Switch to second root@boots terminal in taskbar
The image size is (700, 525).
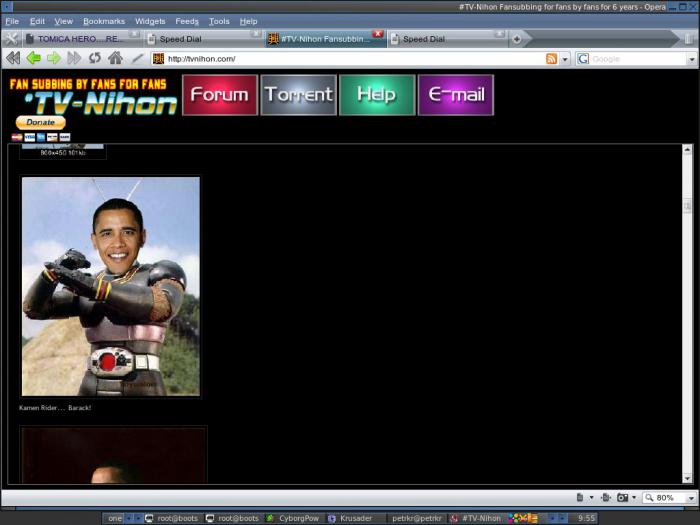point(233,518)
